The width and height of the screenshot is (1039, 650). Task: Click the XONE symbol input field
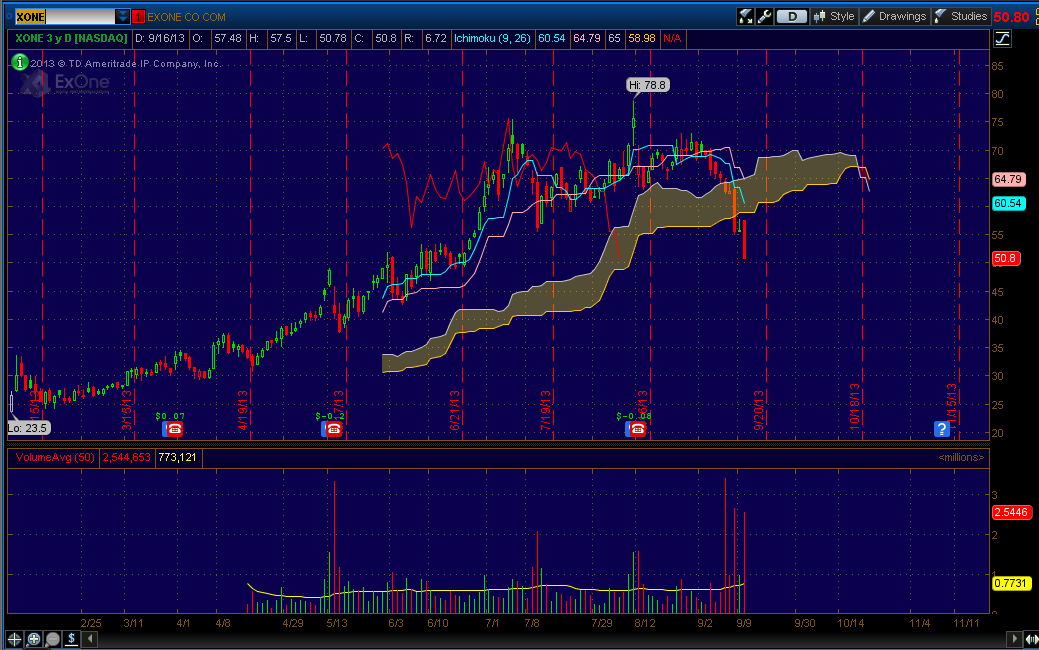pos(64,17)
